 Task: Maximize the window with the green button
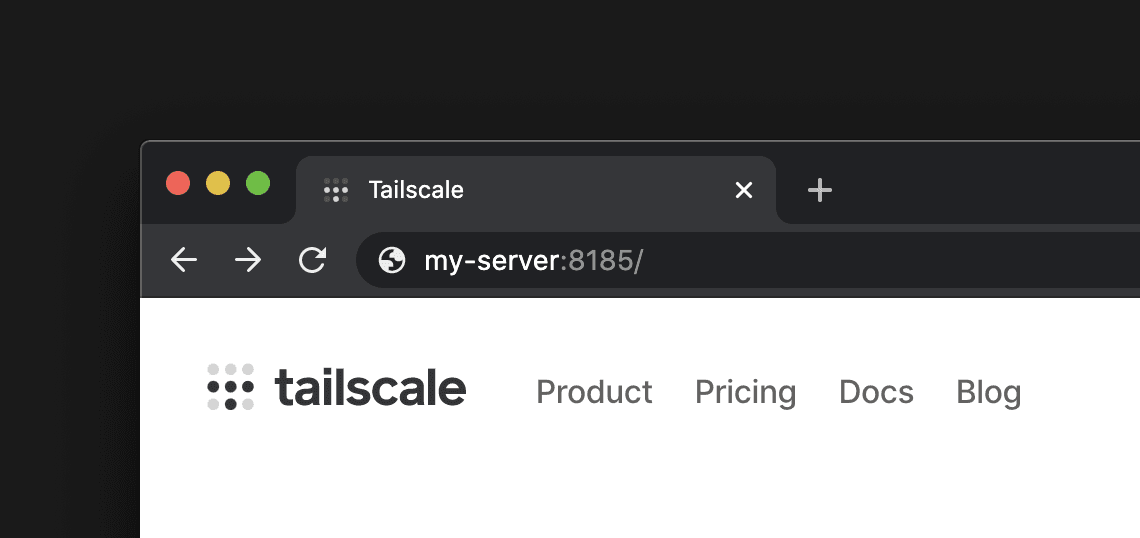(x=258, y=183)
